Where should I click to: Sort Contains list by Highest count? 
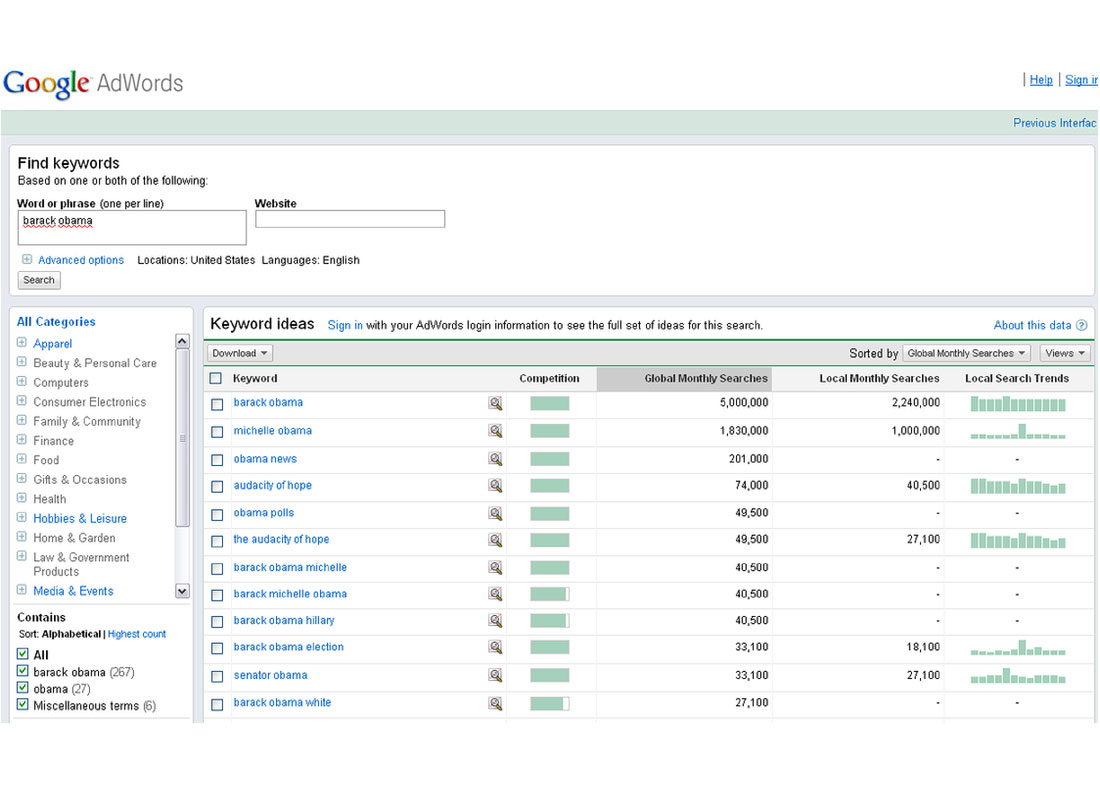coord(137,634)
